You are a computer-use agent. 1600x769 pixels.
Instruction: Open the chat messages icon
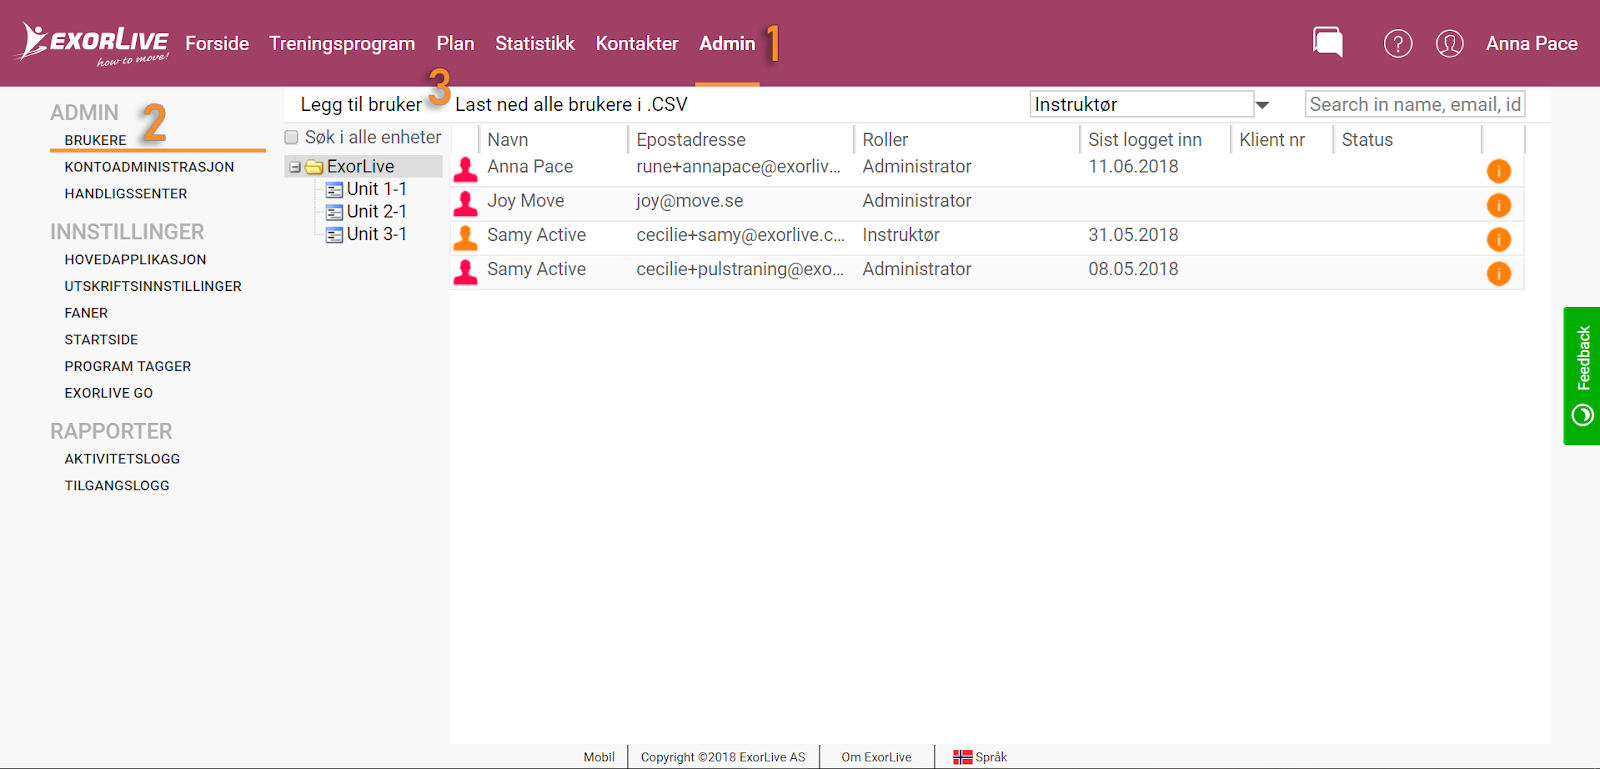pos(1328,42)
